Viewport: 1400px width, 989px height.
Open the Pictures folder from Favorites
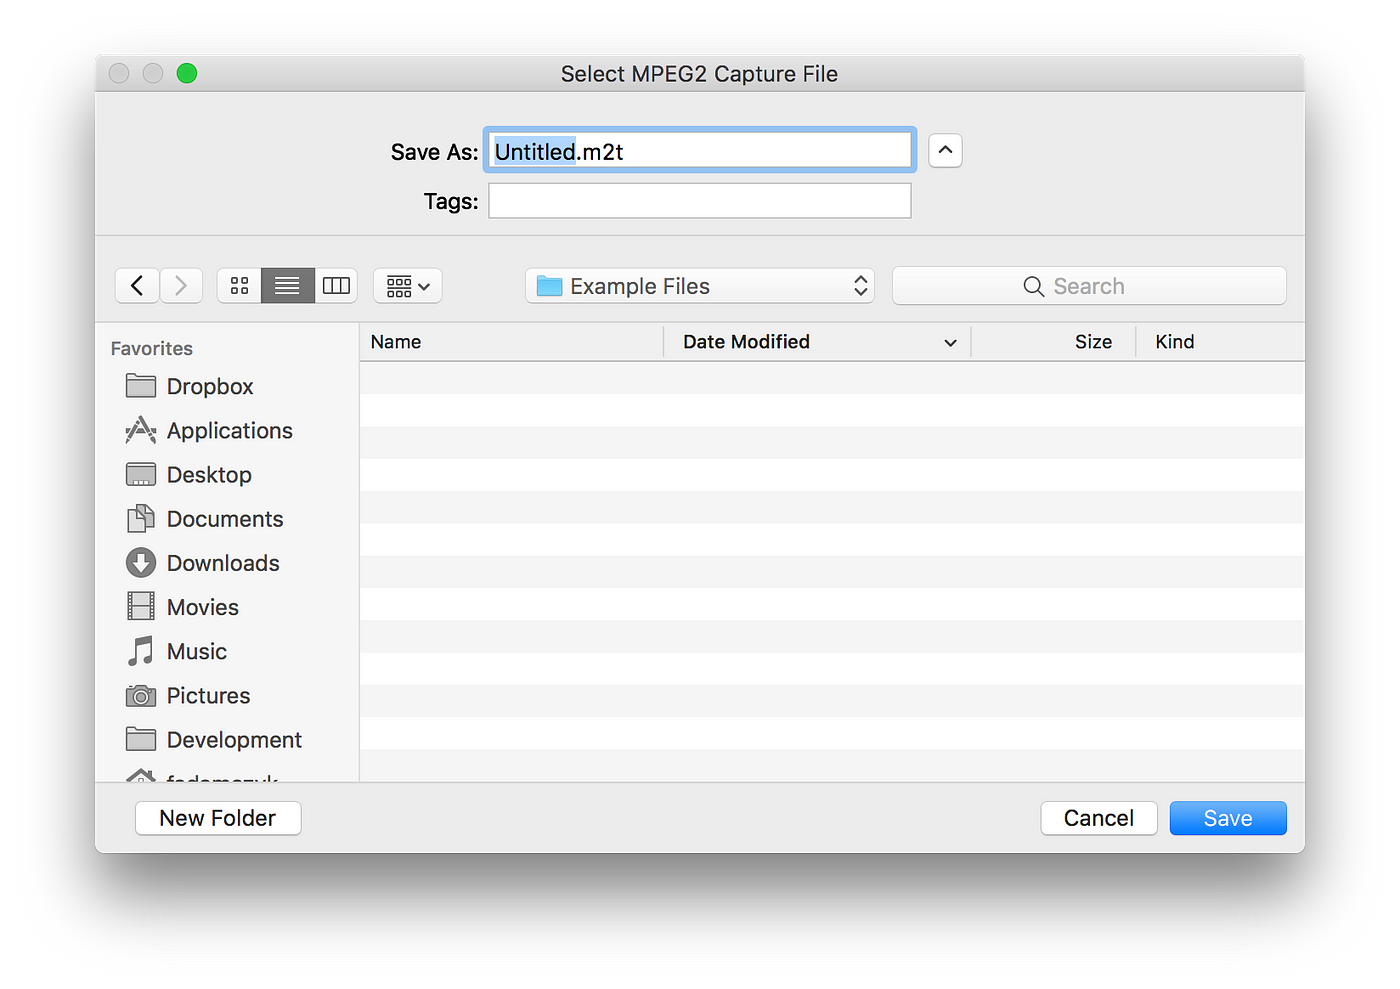coord(208,695)
